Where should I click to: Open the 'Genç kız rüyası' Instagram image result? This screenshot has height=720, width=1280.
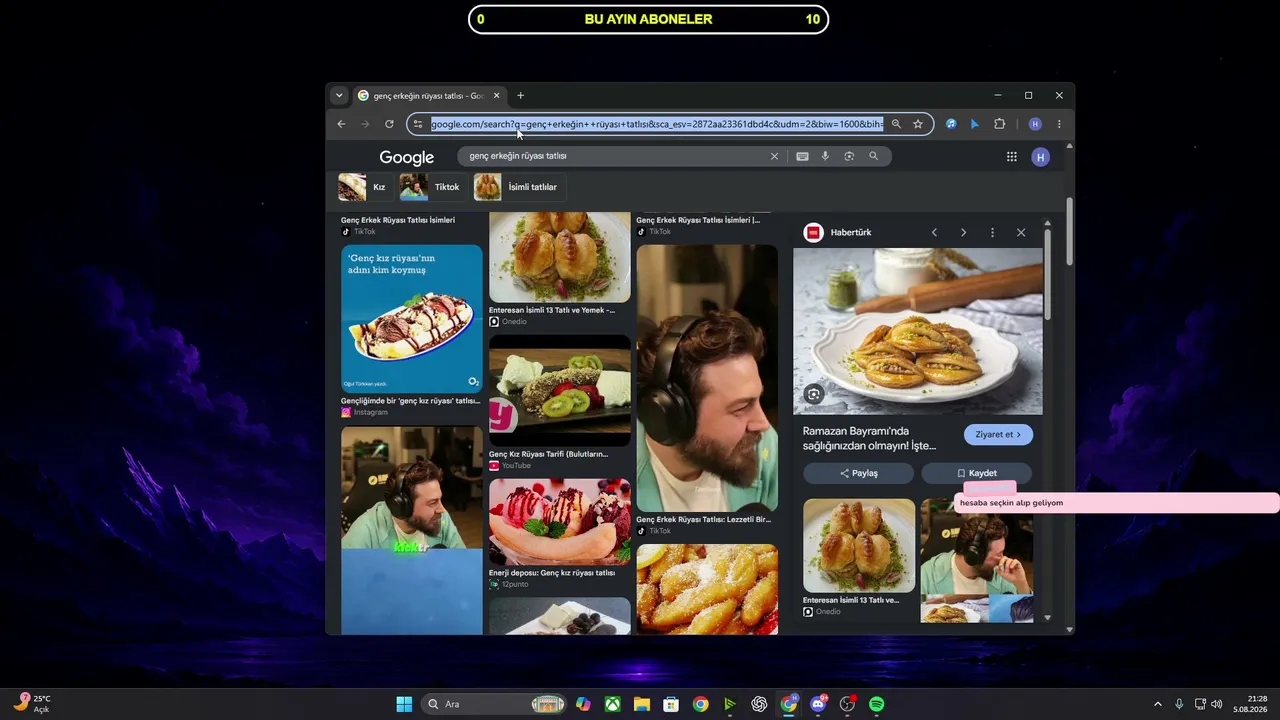pyautogui.click(x=411, y=318)
